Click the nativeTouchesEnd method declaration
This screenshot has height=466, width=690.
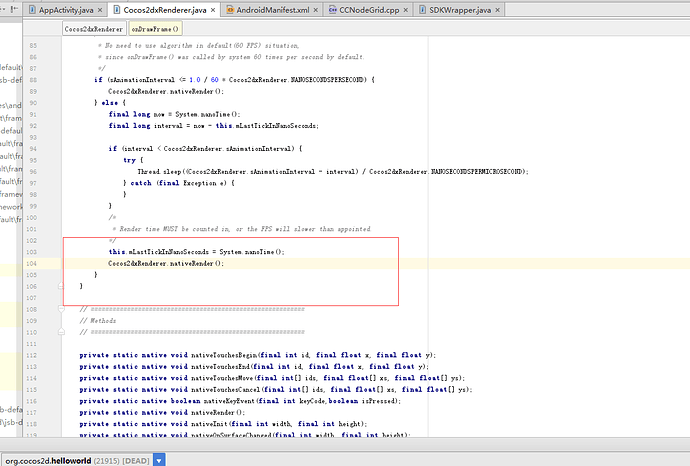click(254, 367)
